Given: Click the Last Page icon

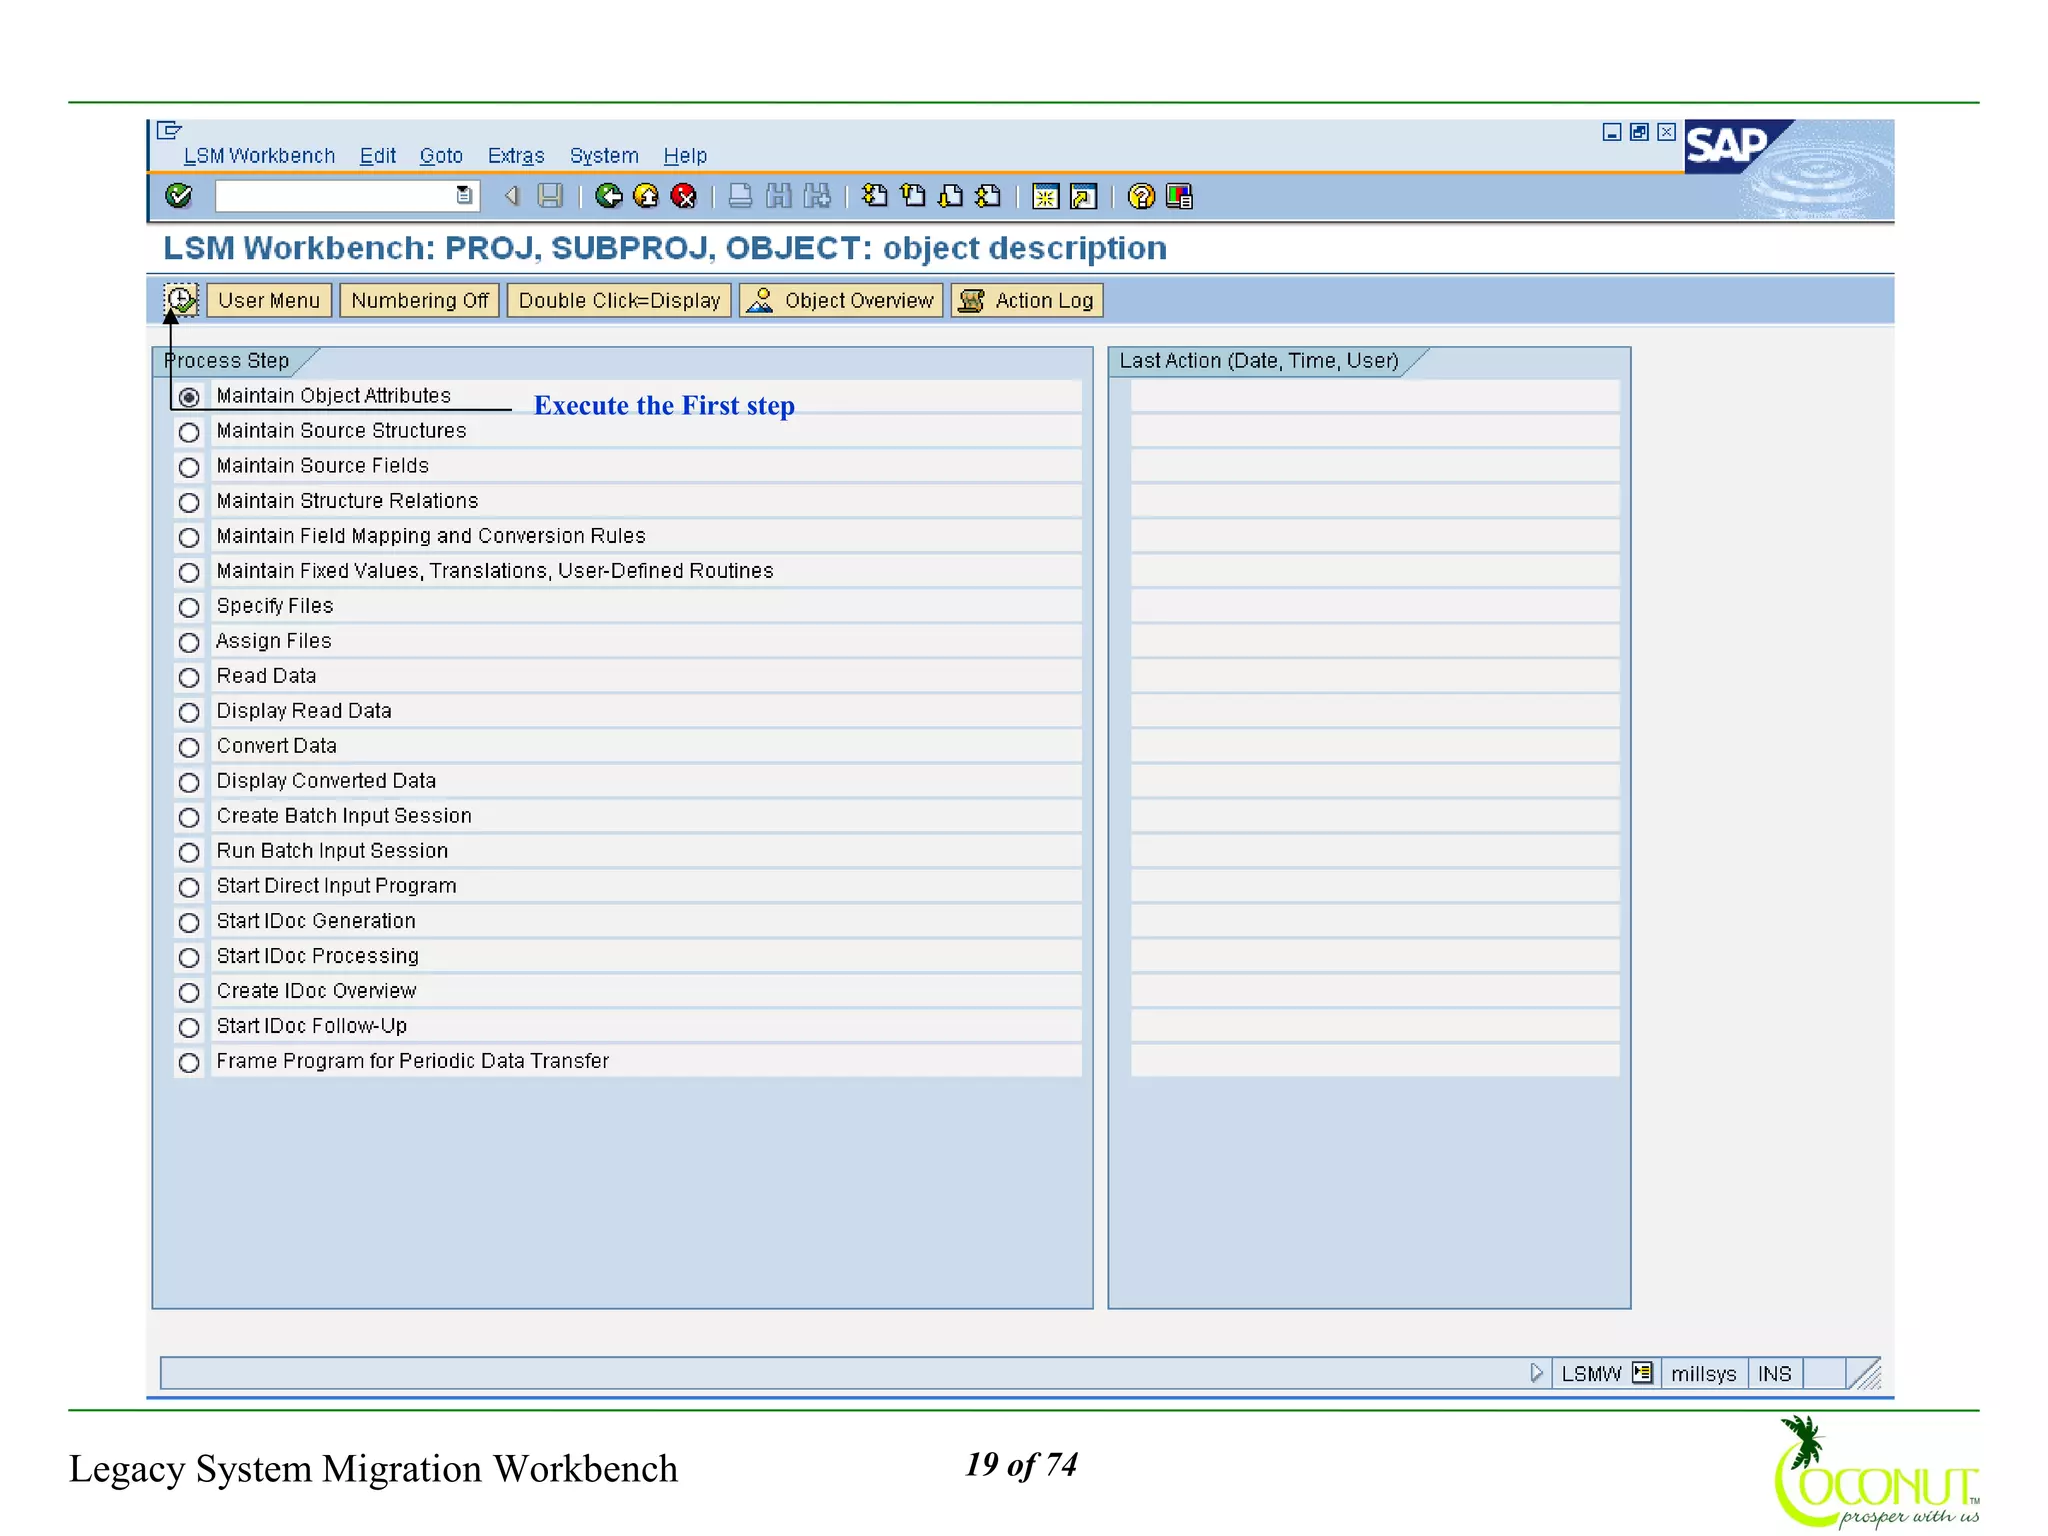Looking at the screenshot, I should pos(989,196).
